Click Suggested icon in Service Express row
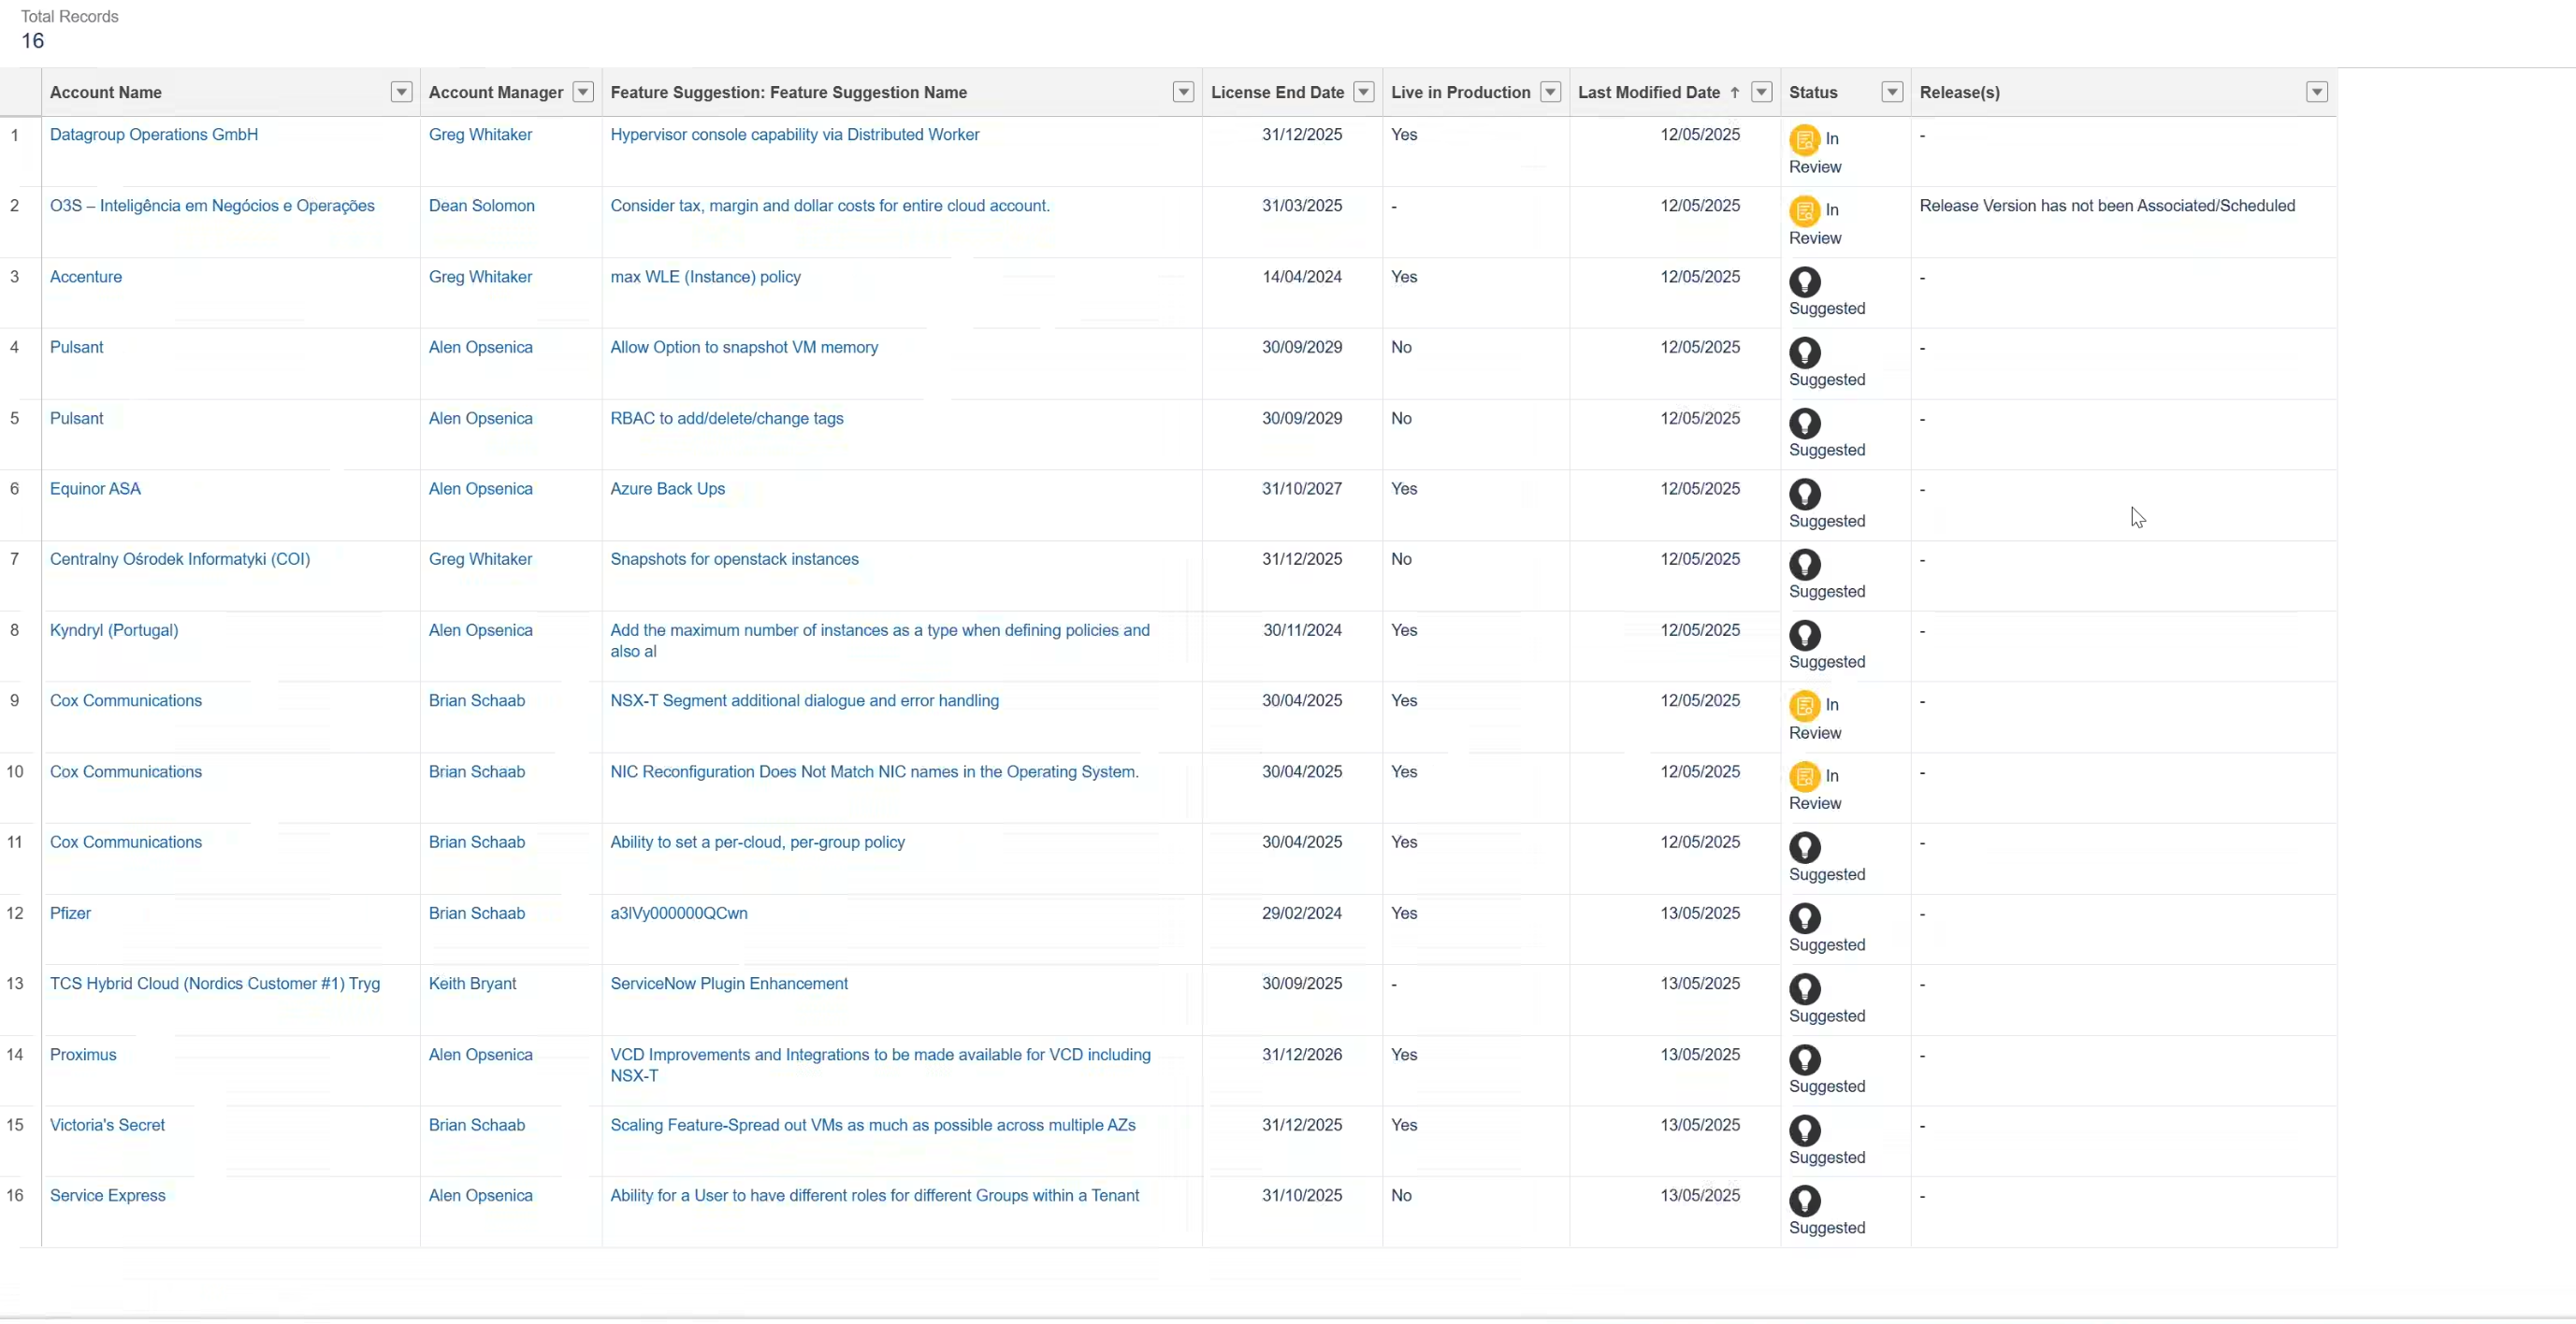Image resolution: width=2576 pixels, height=1324 pixels. [1804, 1200]
